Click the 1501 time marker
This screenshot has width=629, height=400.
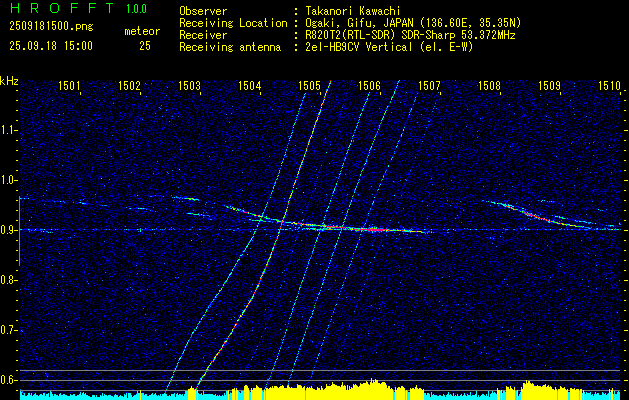tap(69, 85)
